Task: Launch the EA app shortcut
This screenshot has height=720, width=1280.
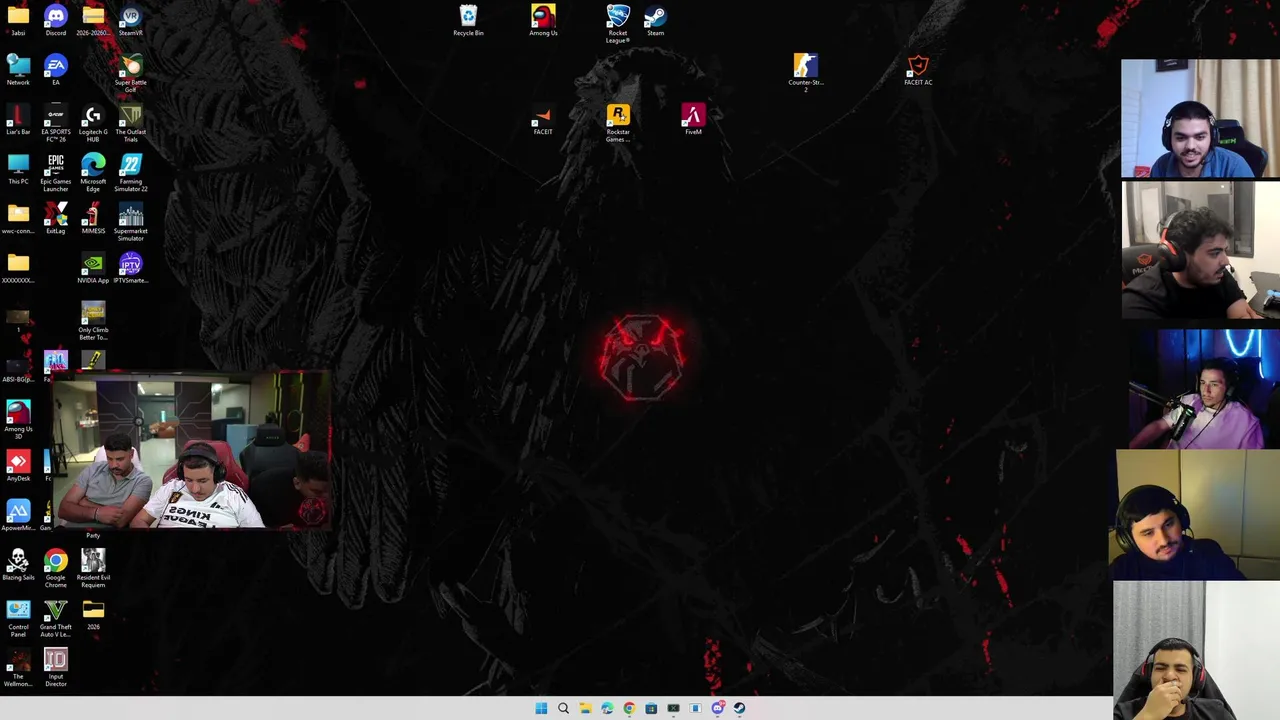Action: click(x=56, y=70)
